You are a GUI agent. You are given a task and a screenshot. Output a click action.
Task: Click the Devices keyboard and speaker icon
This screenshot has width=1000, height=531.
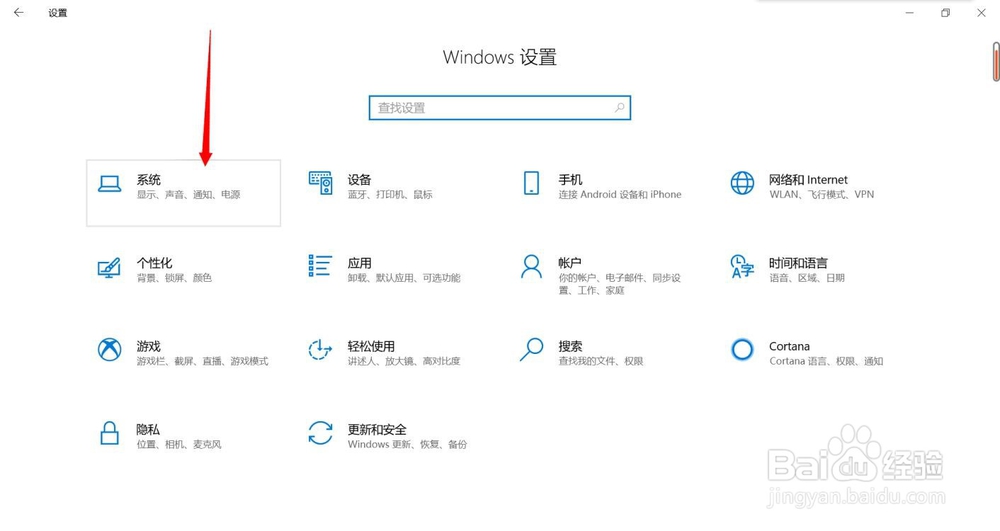tap(320, 182)
